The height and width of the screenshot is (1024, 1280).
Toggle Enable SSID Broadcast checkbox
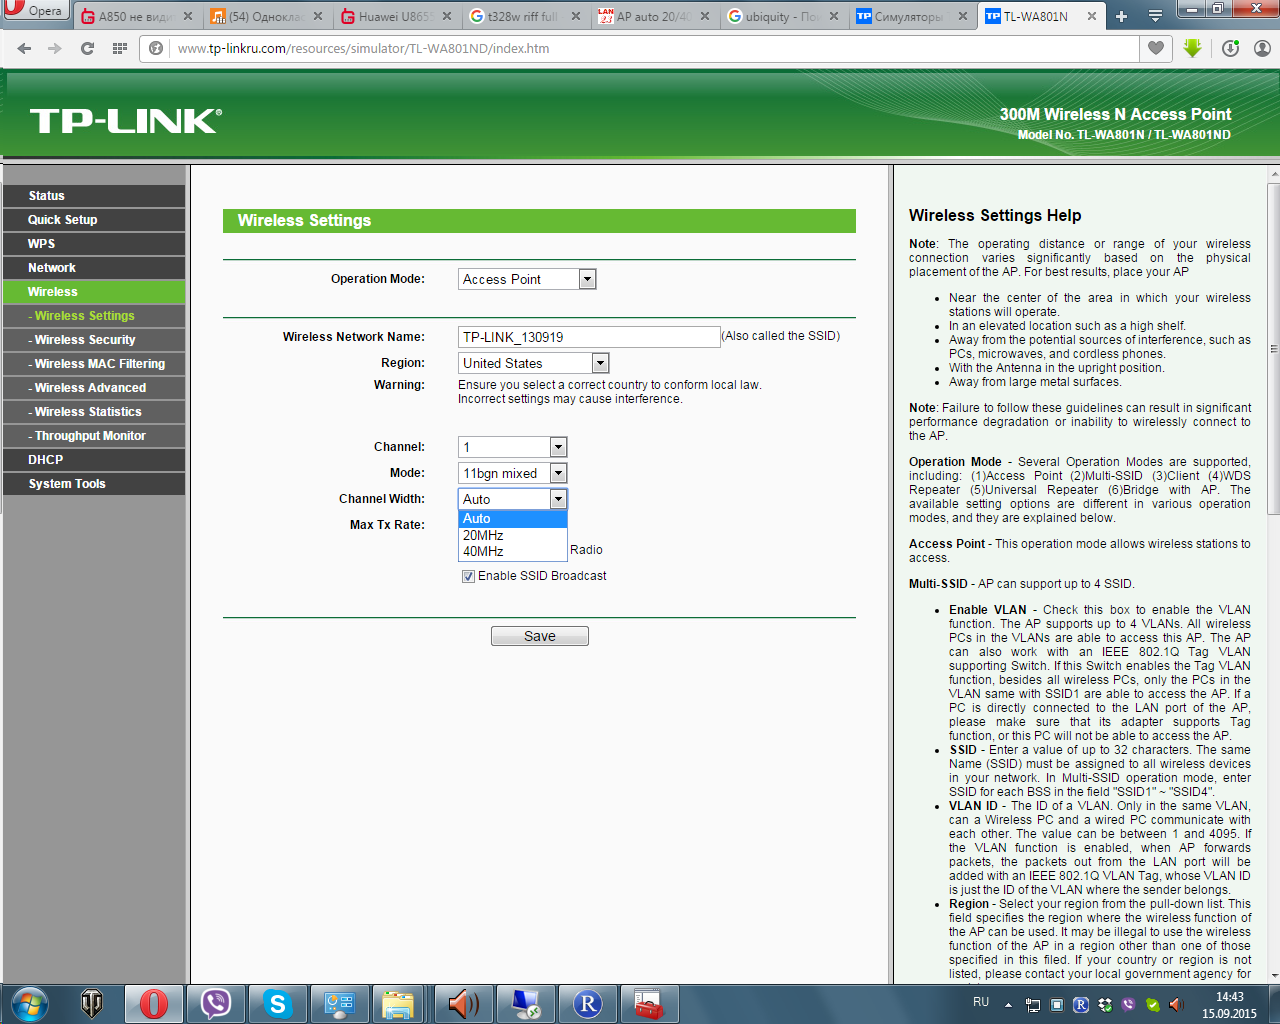coord(468,576)
